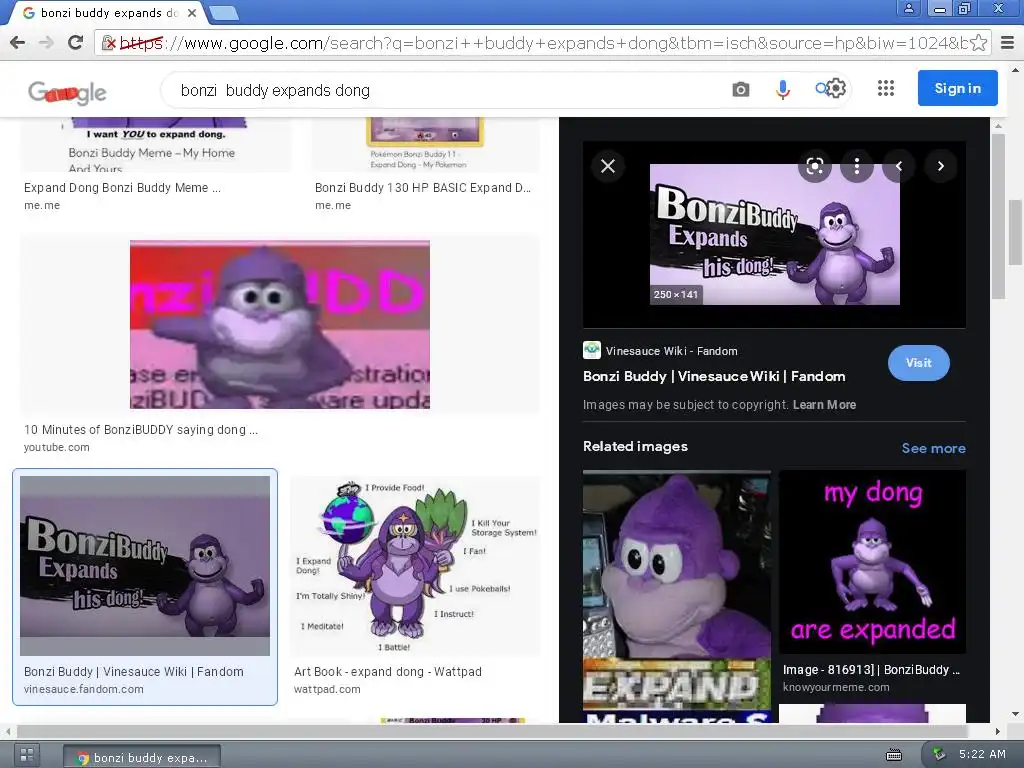This screenshot has width=1024, height=768.
Task: Click the network tray icon
Action: pos(938,754)
